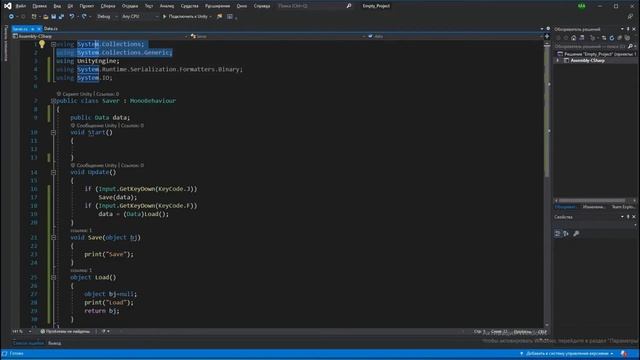Open the Assembly-CSharp project dropdown in navigation bar
The height and width of the screenshot is (360, 640).
point(100,36)
